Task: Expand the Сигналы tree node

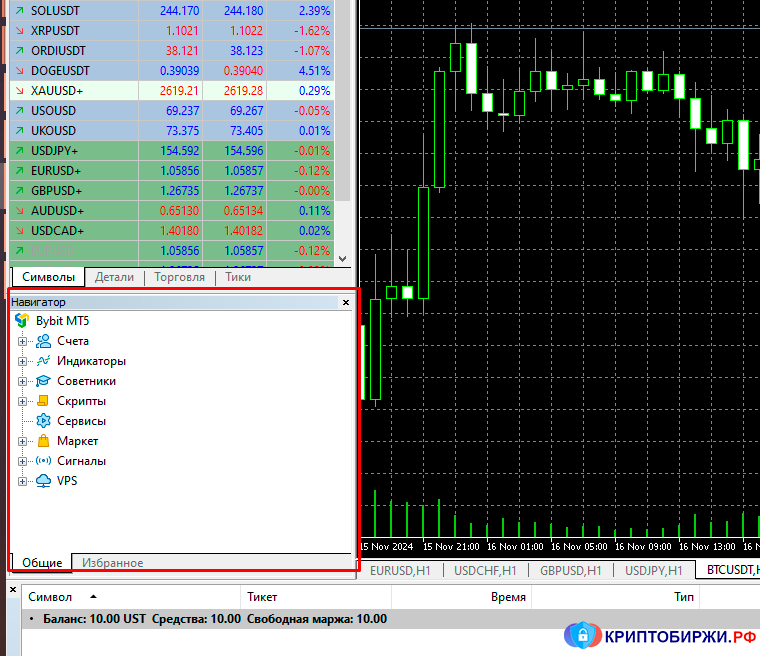Action: 22,461
